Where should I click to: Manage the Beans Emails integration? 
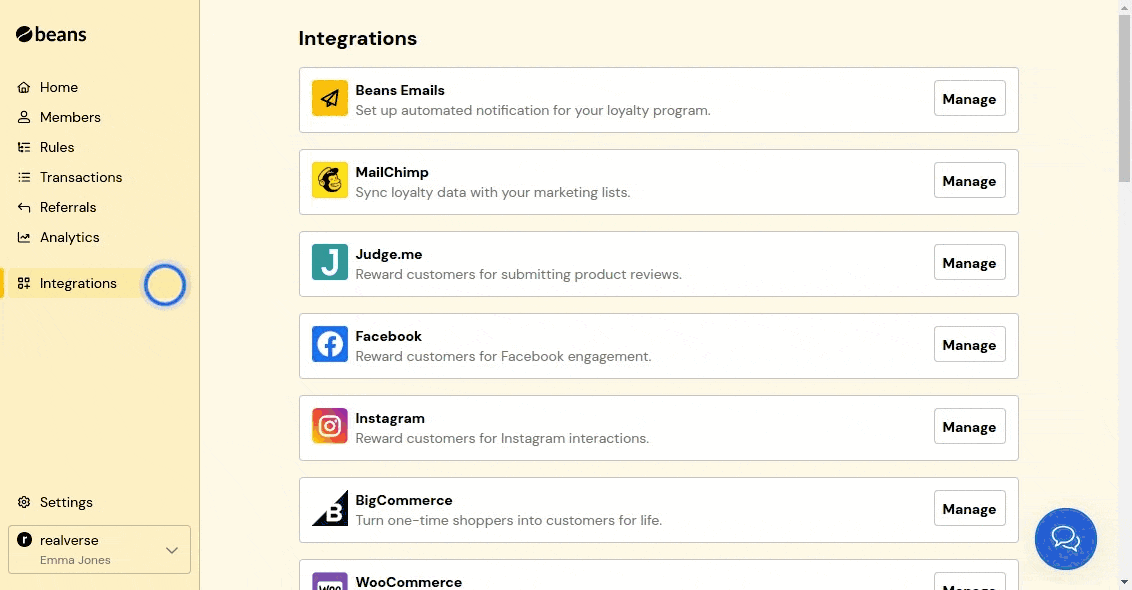pyautogui.click(x=970, y=99)
